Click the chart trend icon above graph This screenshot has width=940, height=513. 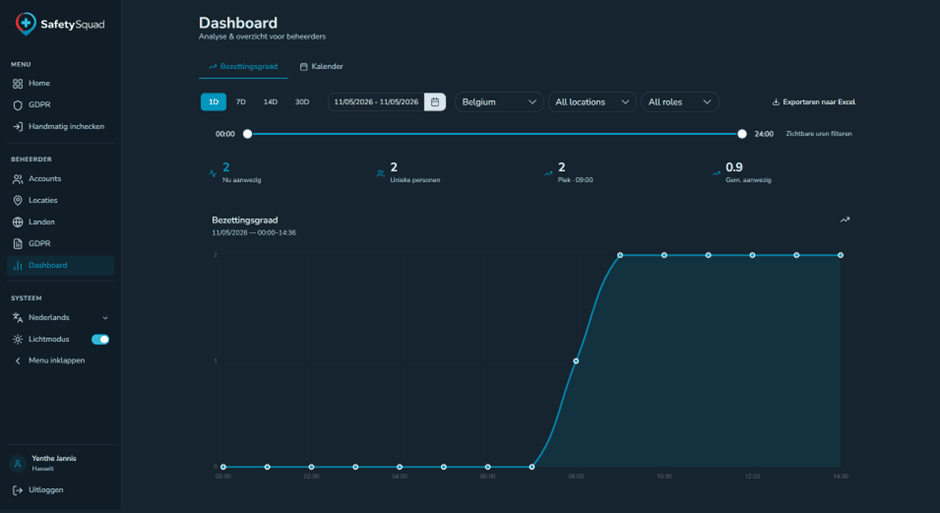click(845, 220)
